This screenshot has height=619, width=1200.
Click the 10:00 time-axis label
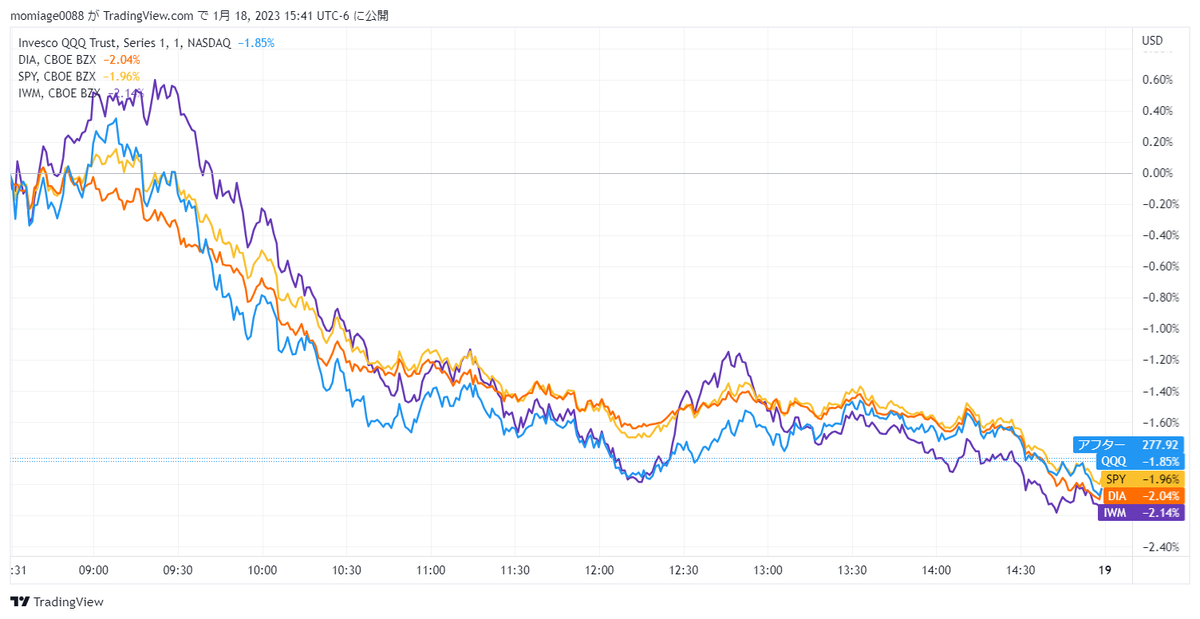tap(262, 570)
